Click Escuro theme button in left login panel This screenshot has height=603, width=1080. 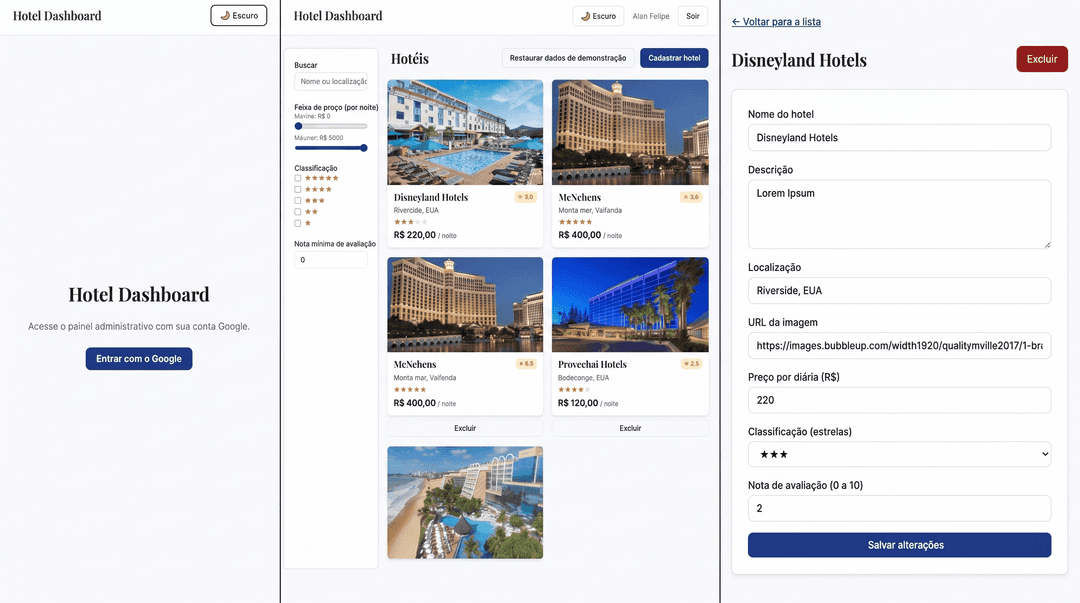click(x=238, y=15)
